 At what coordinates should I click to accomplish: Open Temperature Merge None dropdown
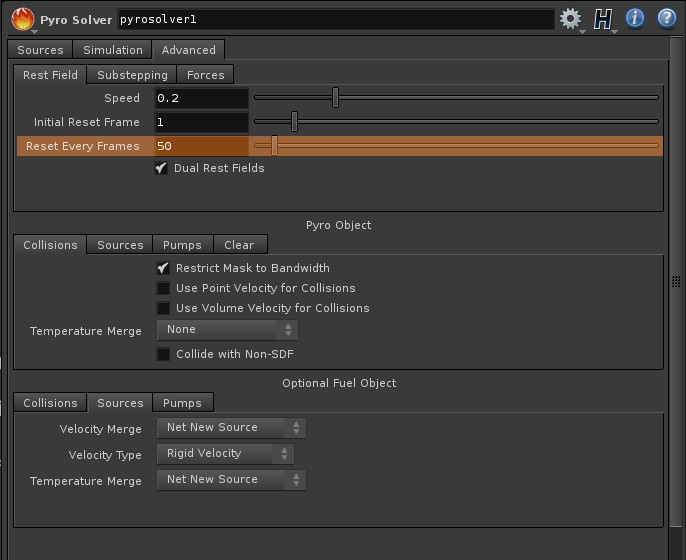(228, 330)
